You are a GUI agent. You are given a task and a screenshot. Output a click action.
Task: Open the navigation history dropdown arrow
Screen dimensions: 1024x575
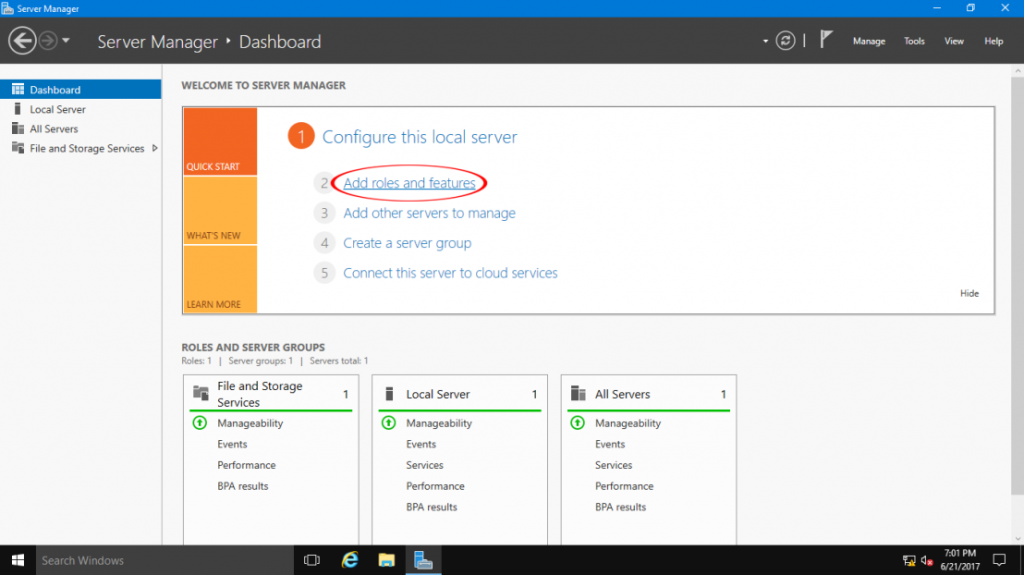click(66, 41)
